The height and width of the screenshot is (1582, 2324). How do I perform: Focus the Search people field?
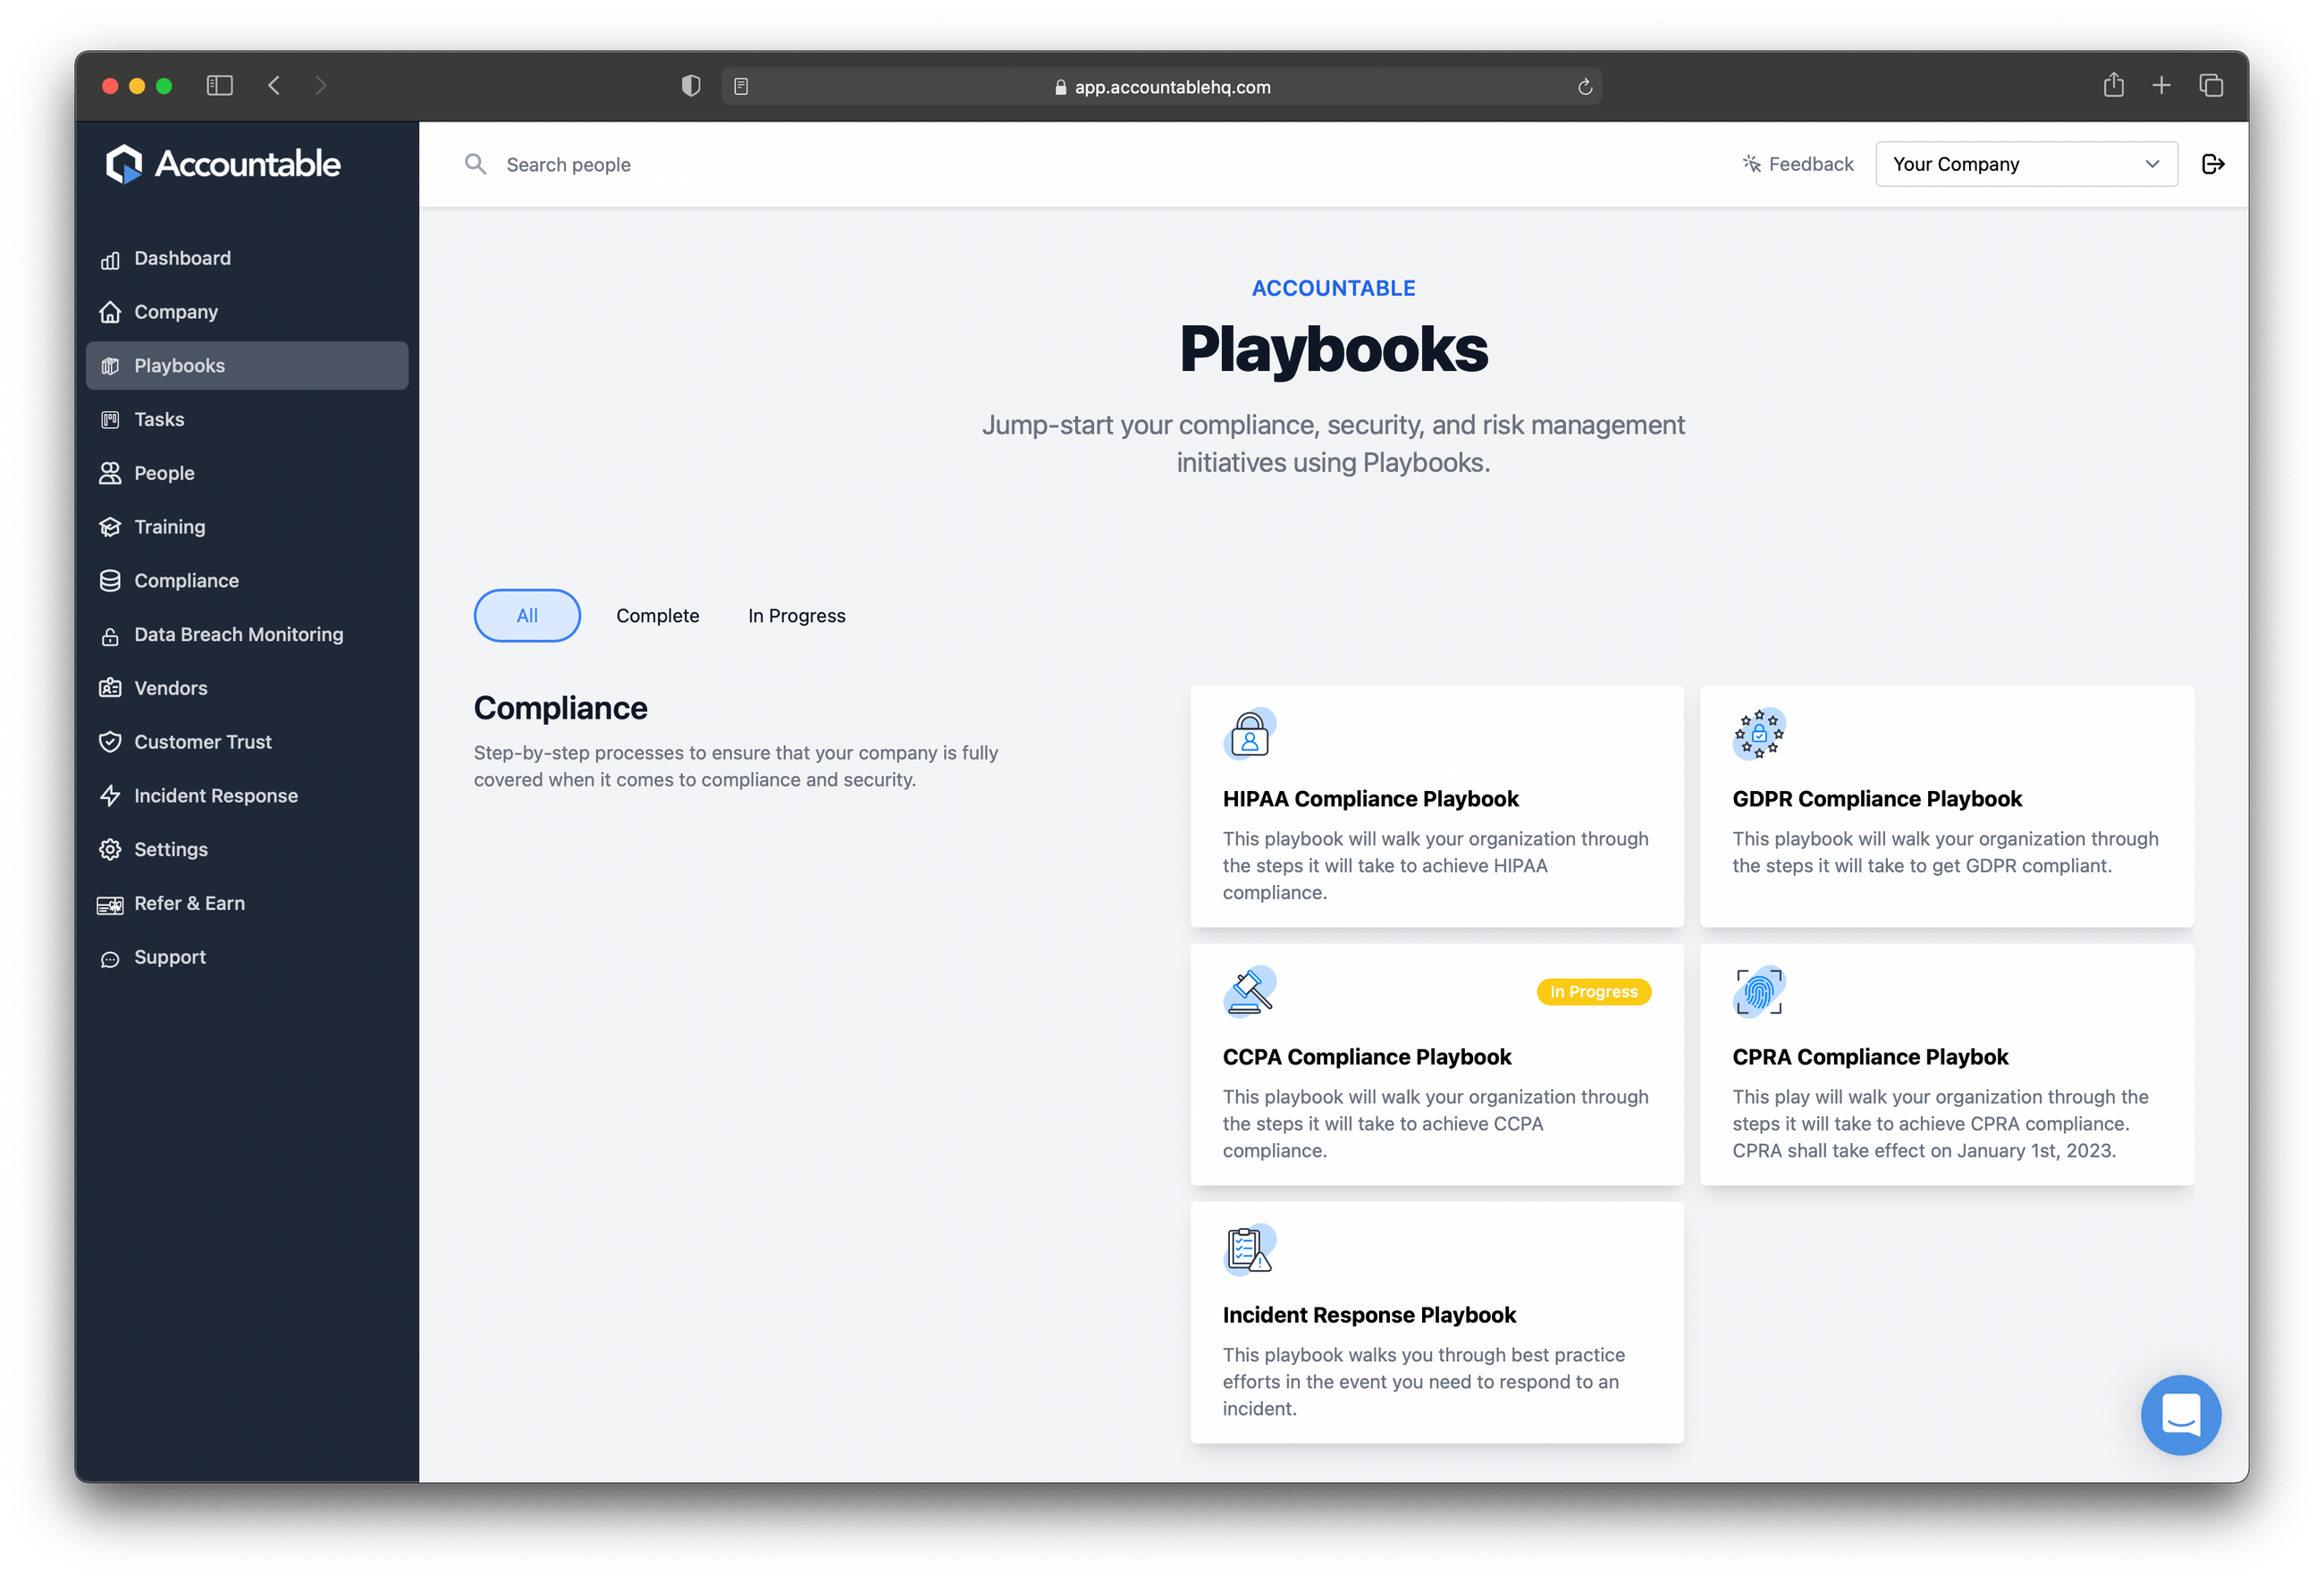pyautogui.click(x=1080, y=164)
